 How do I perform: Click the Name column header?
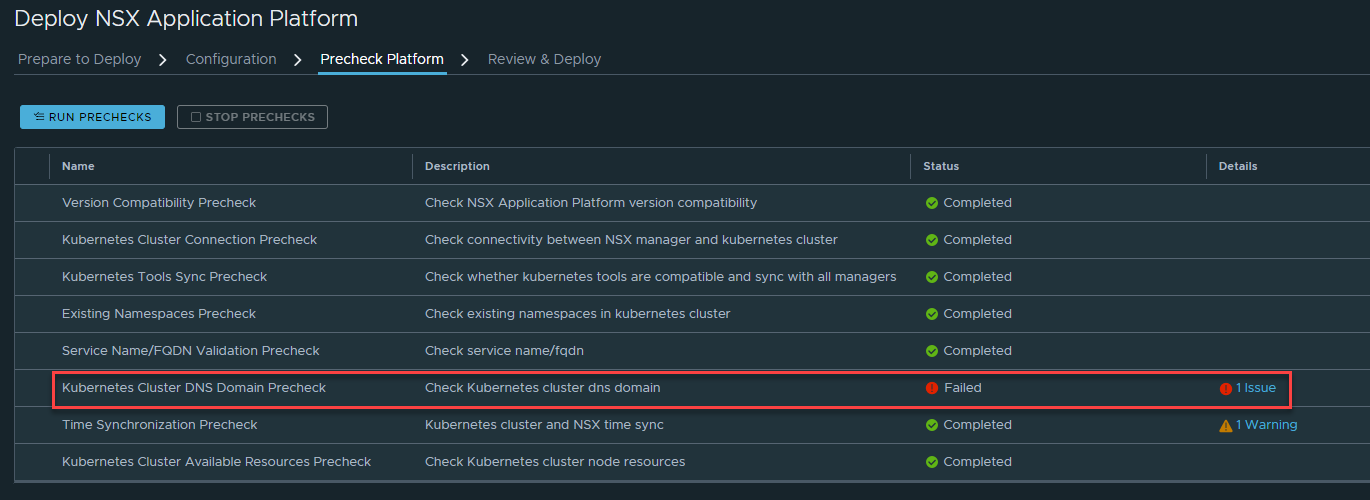coord(78,166)
